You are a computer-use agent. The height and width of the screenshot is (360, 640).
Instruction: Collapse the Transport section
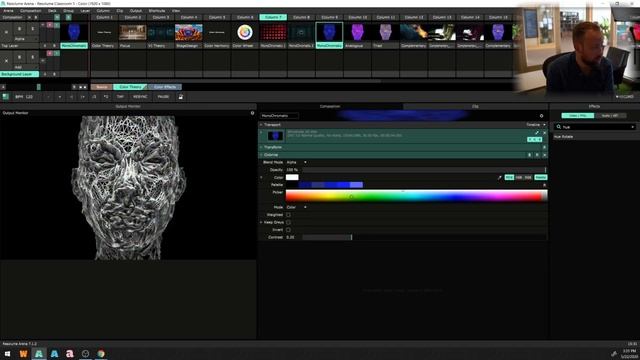click(261, 125)
